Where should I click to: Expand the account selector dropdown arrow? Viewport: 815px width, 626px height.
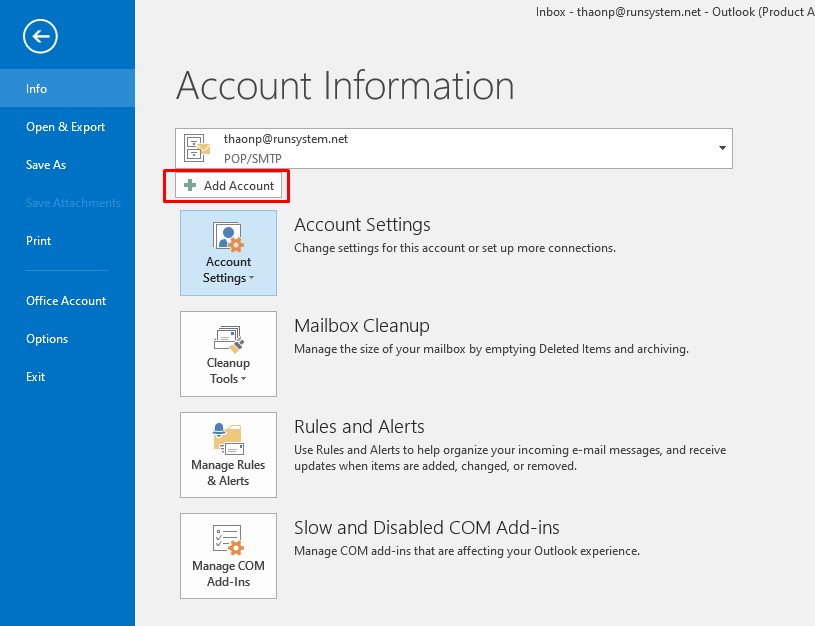tap(722, 148)
